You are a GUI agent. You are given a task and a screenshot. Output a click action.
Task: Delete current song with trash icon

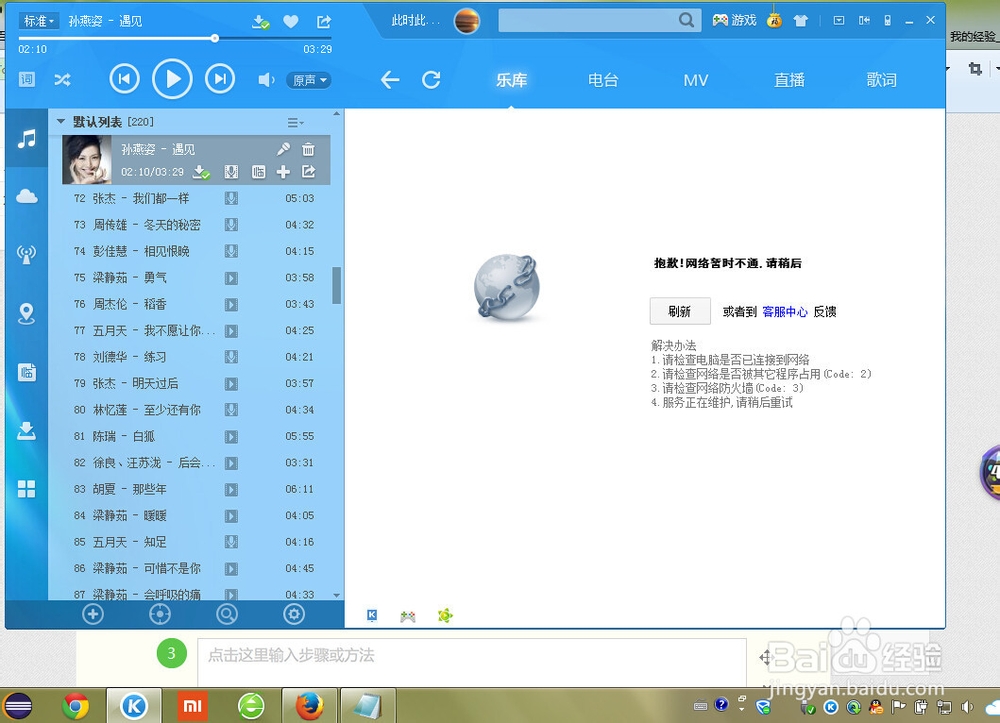[308, 149]
